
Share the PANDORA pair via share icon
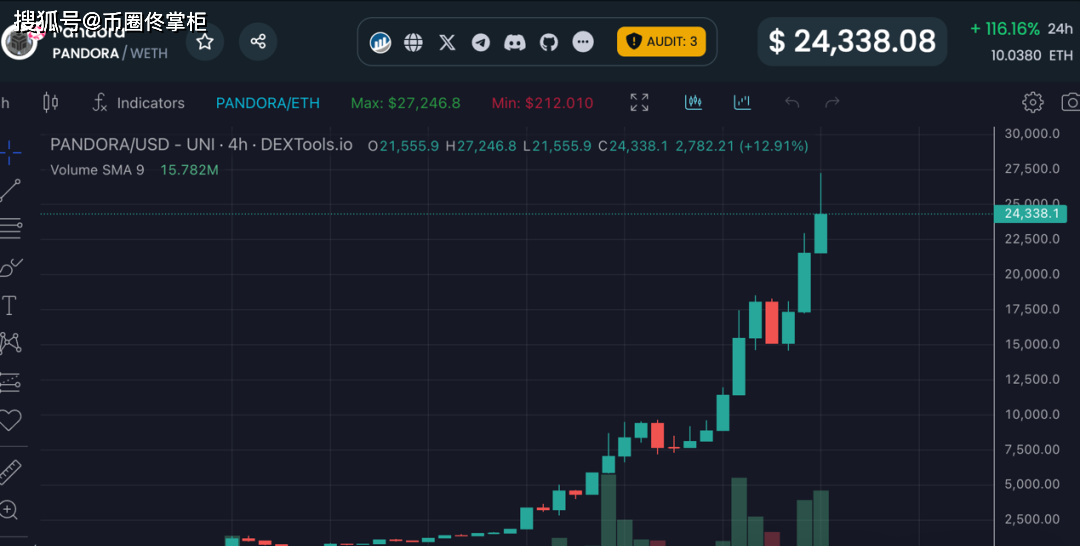coord(258,42)
